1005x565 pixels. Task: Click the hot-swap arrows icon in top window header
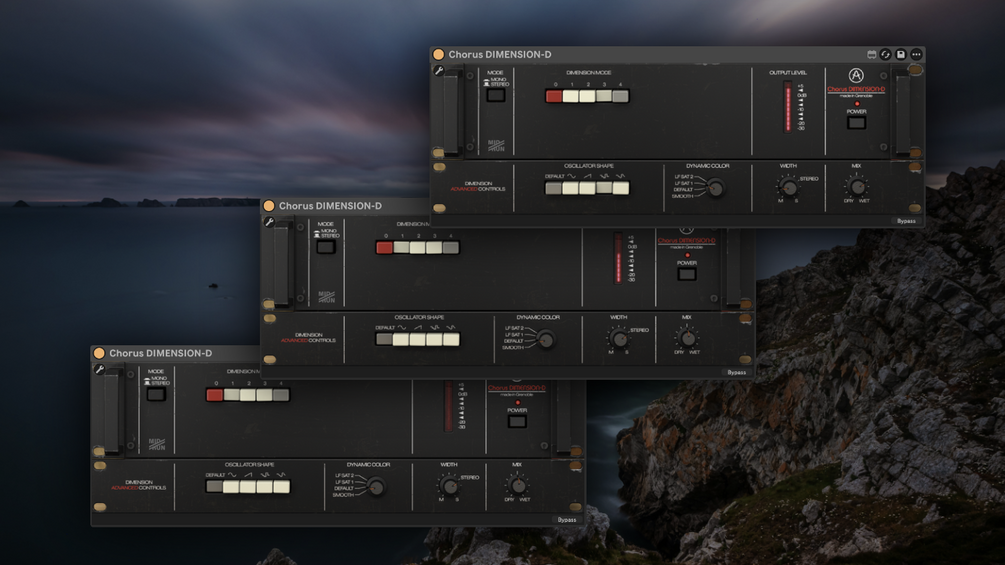886,54
